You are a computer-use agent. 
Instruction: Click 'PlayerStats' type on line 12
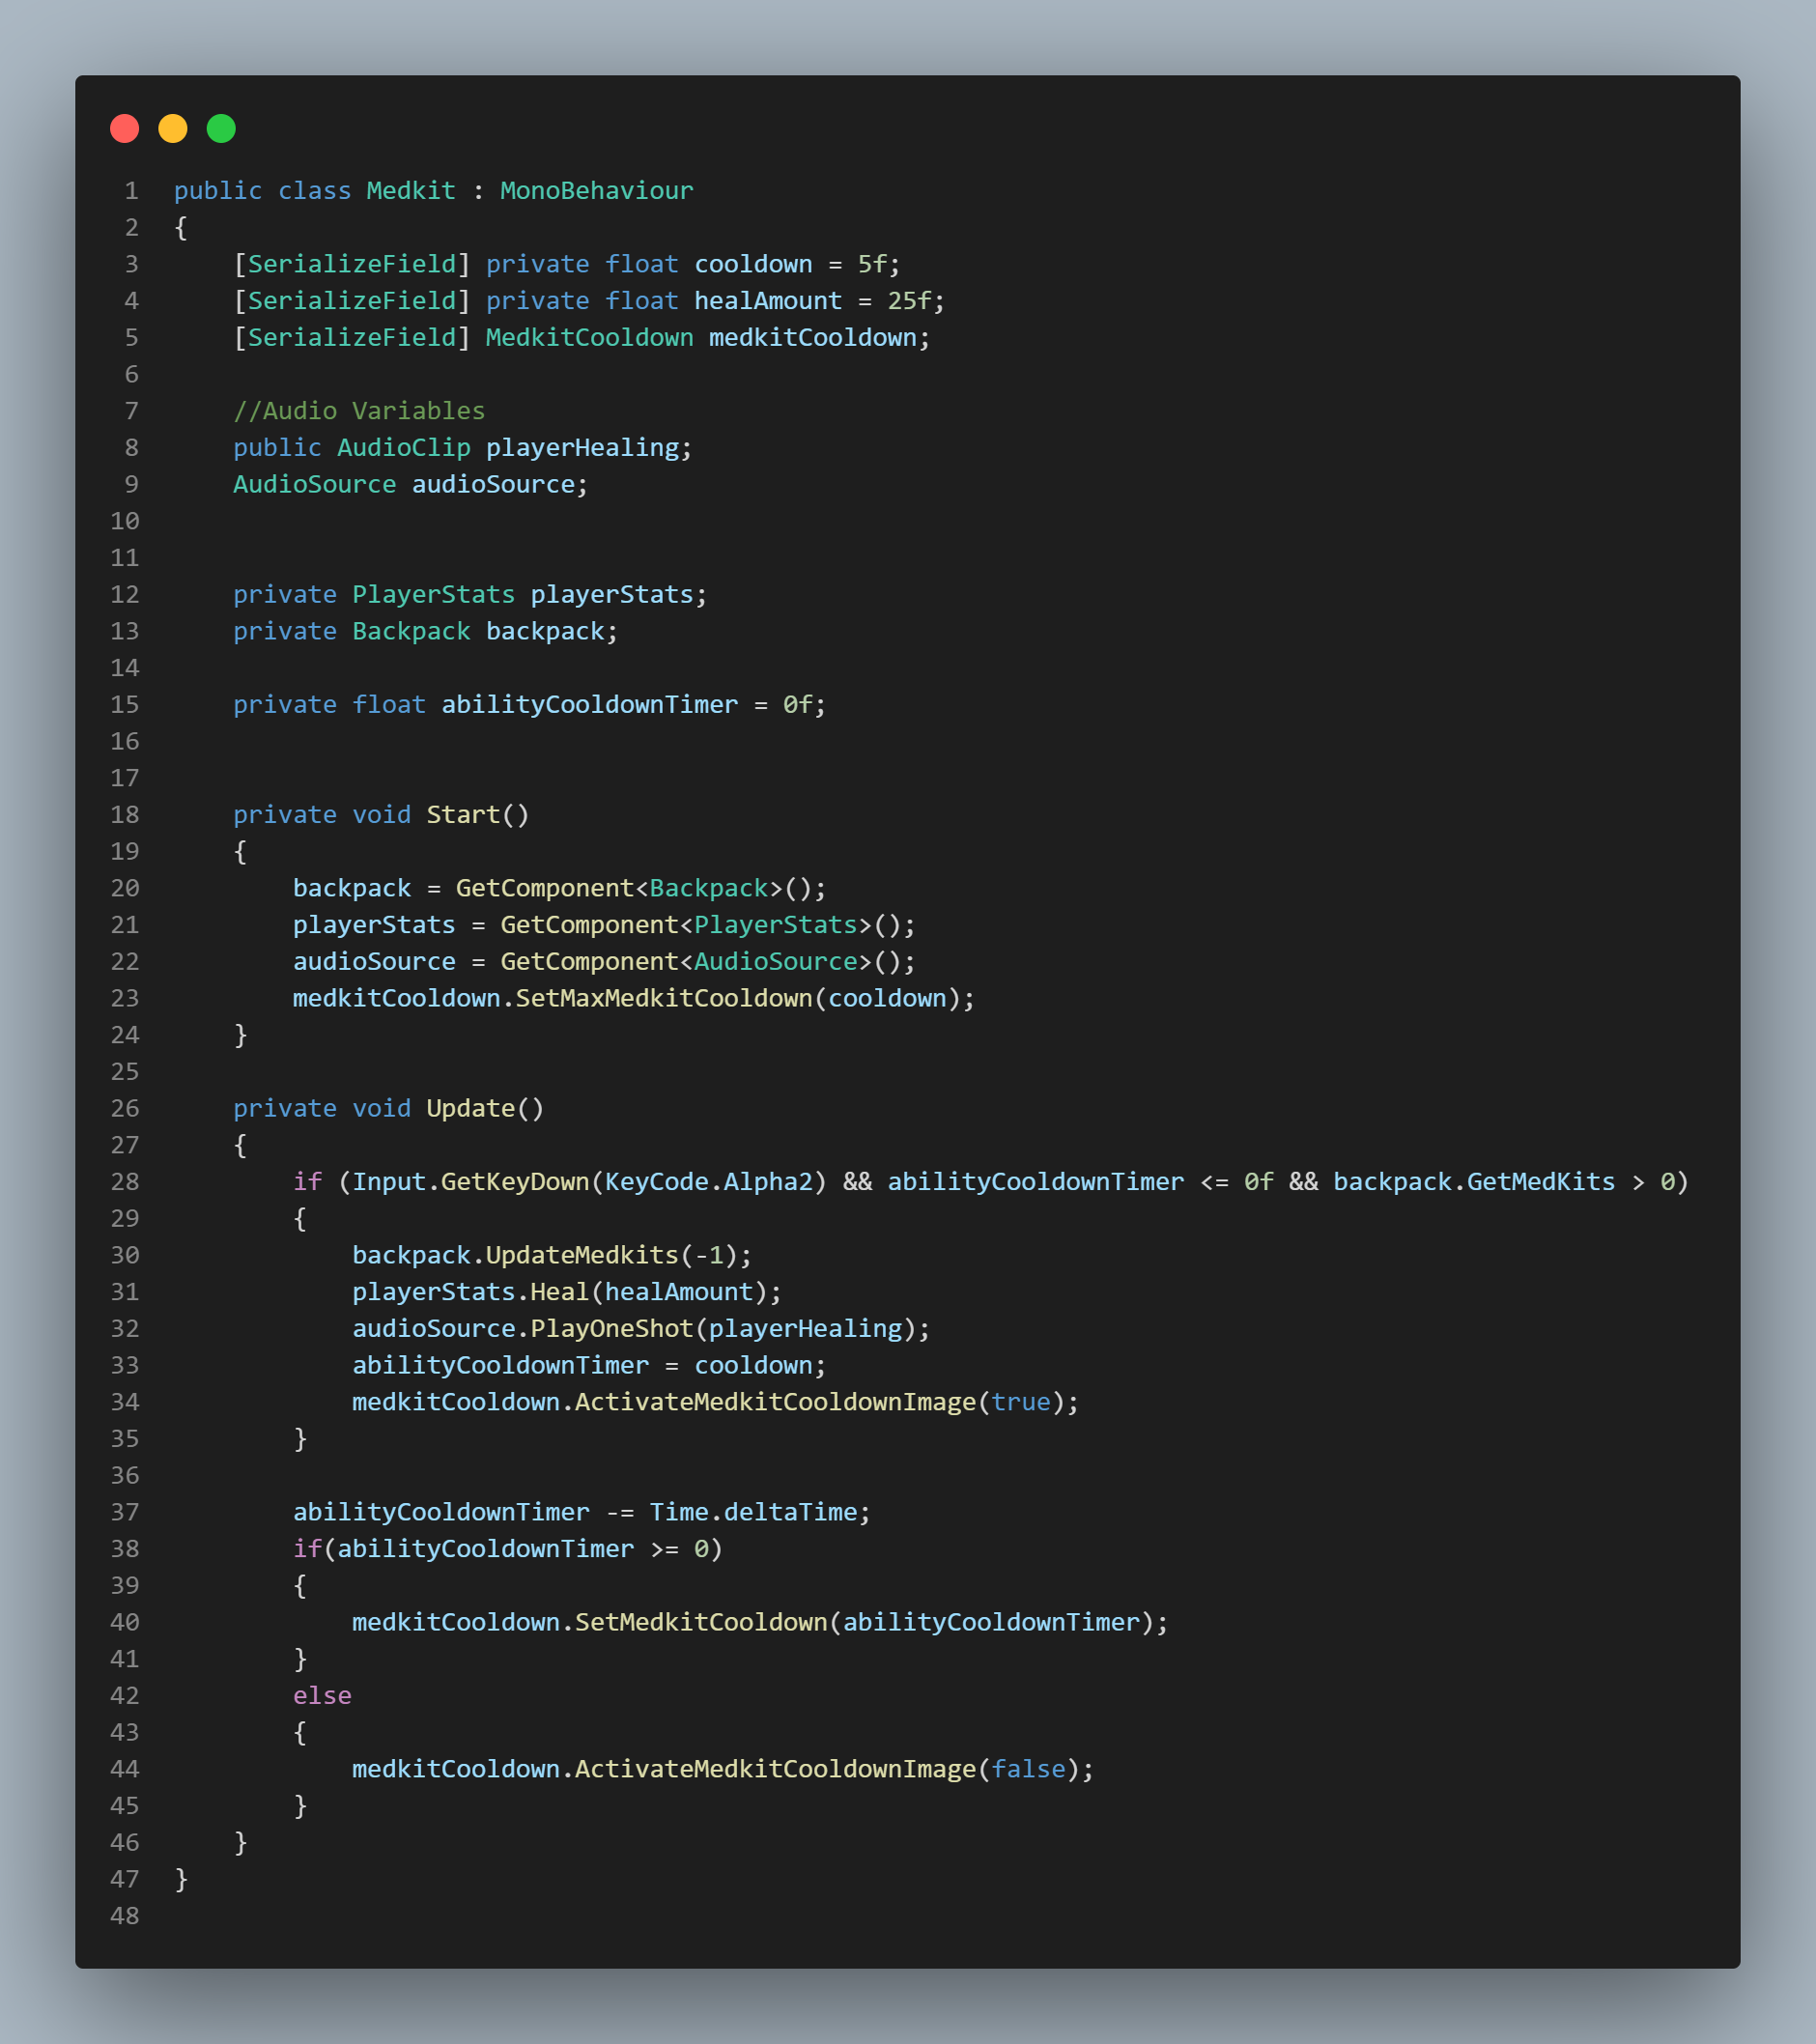(434, 595)
